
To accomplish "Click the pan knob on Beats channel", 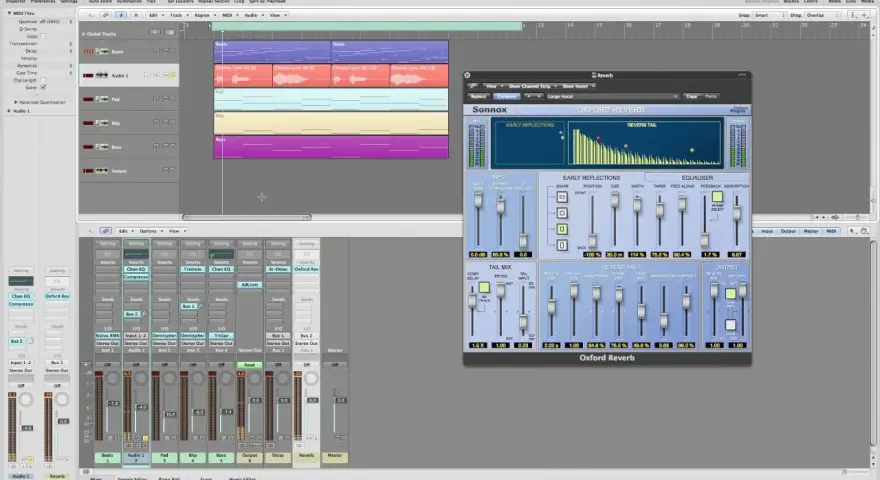I will coord(112,379).
